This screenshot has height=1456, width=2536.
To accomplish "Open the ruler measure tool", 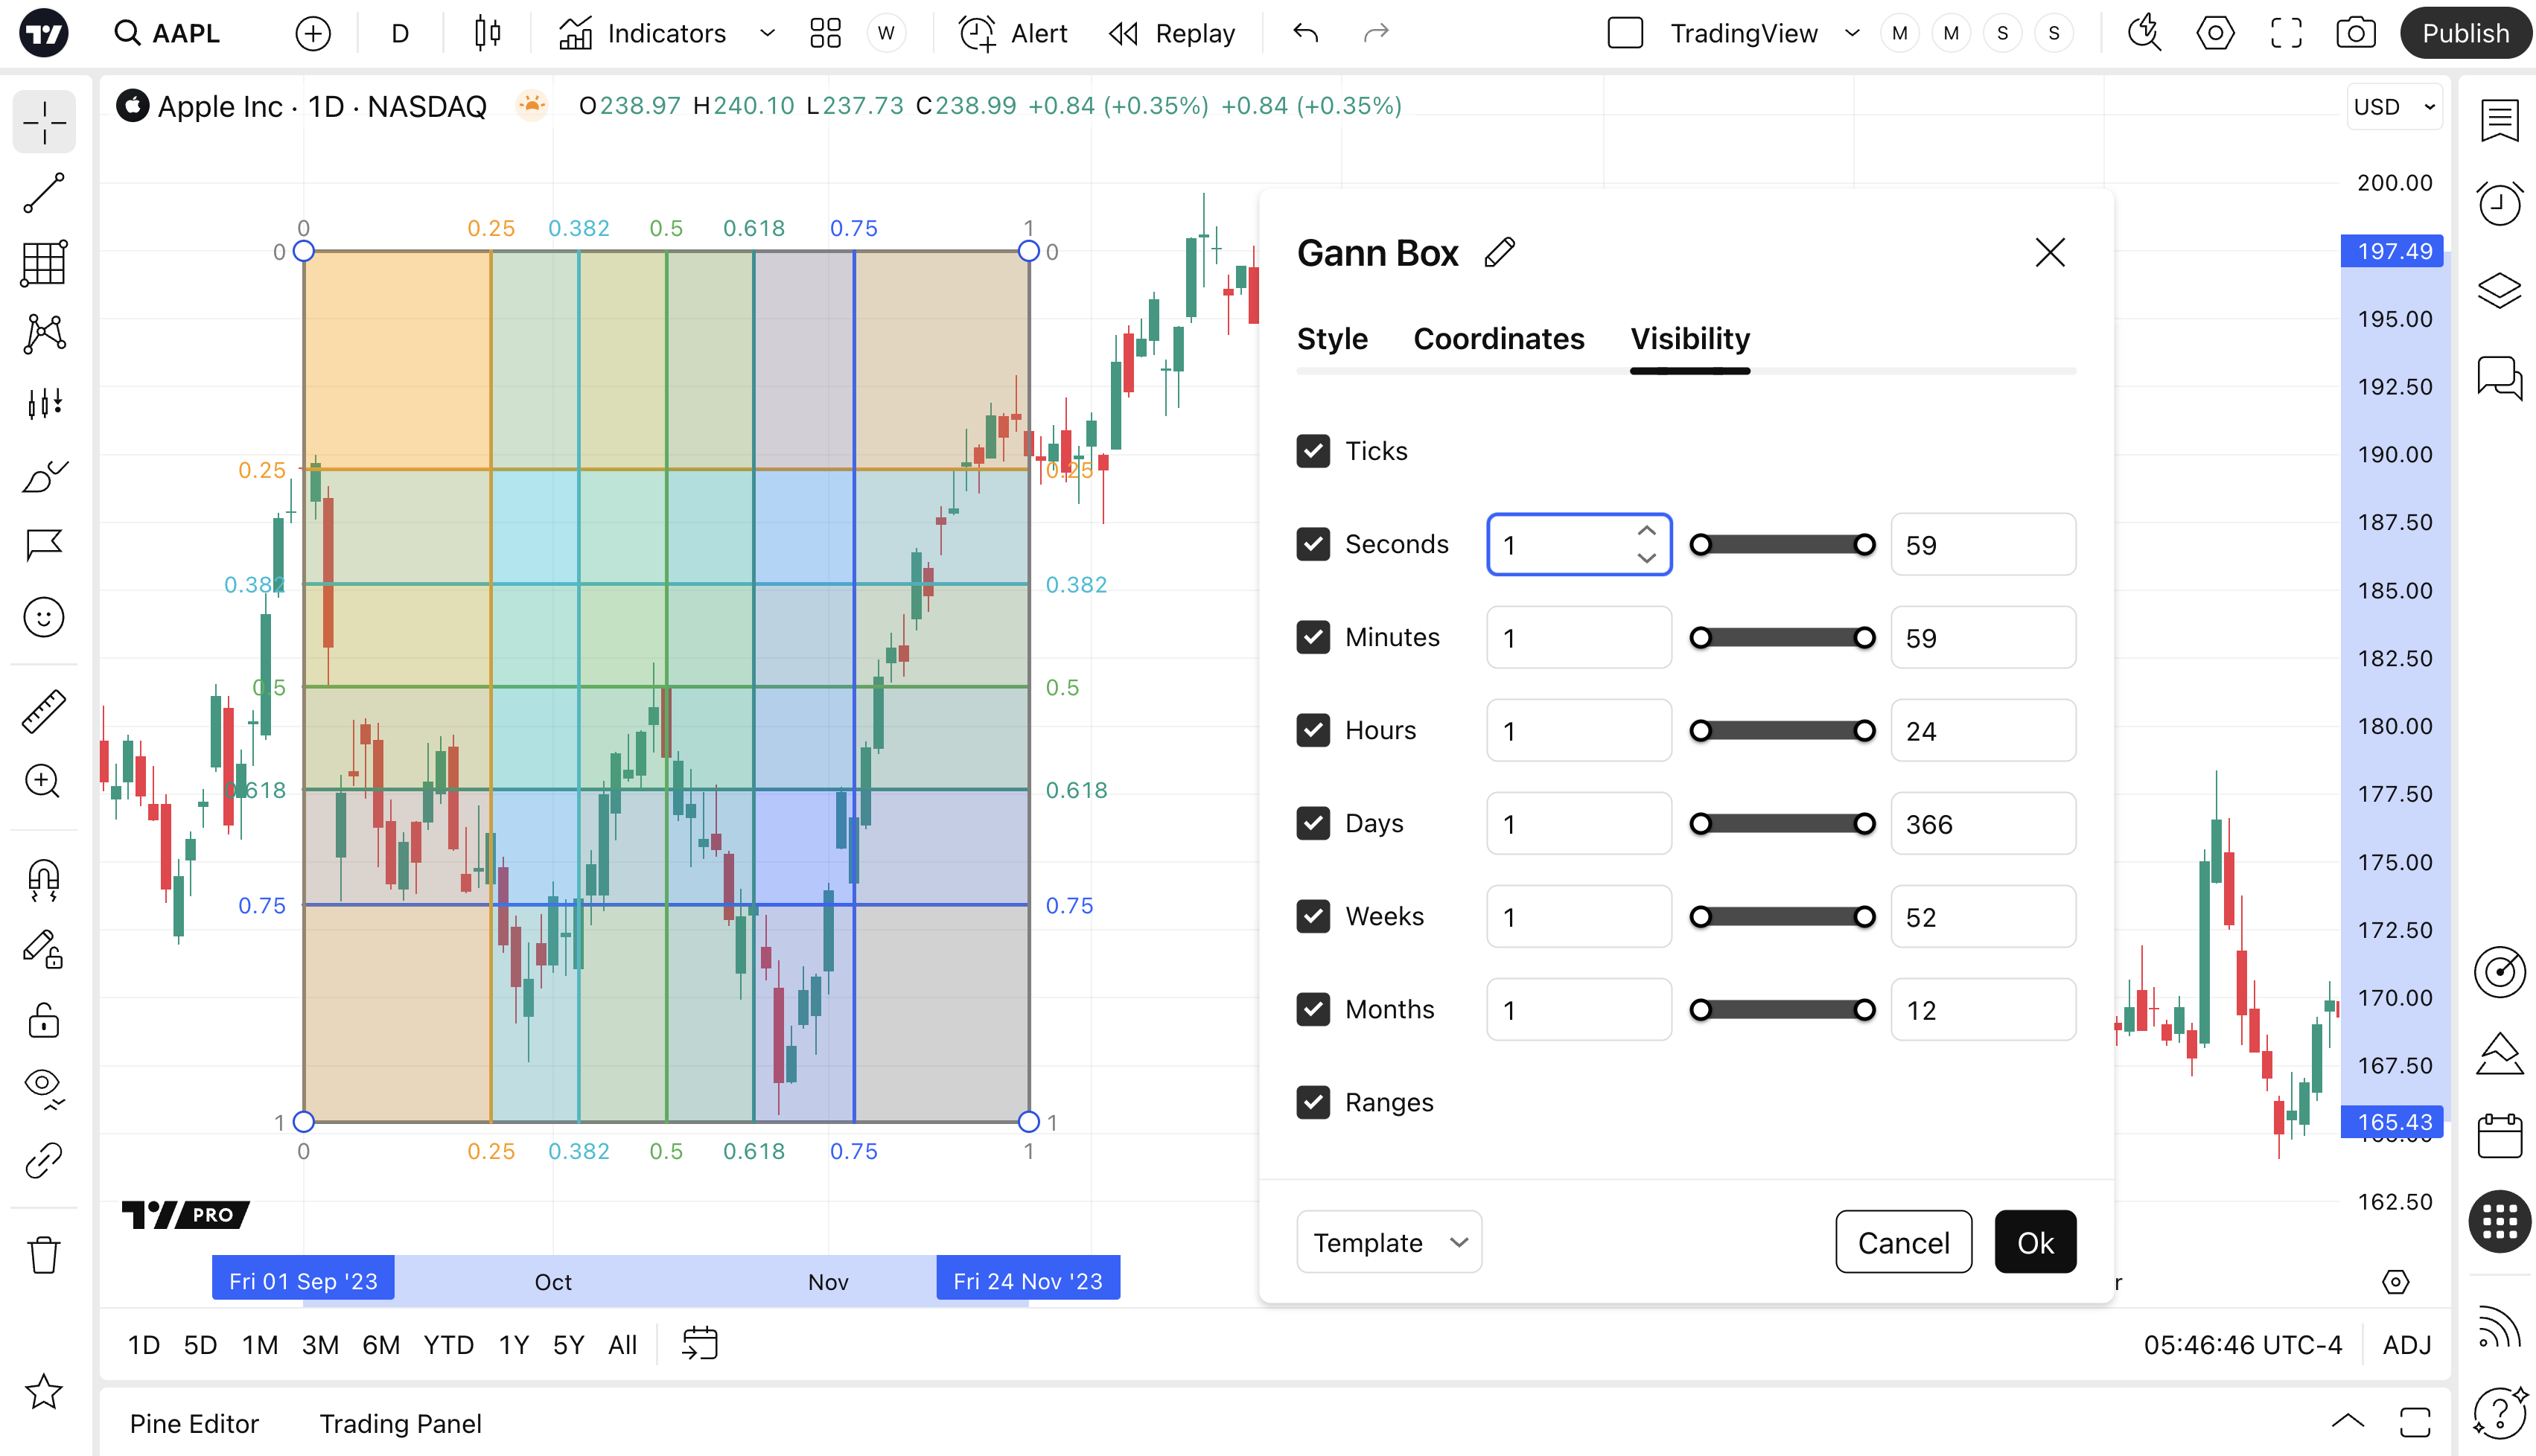I will click(44, 711).
